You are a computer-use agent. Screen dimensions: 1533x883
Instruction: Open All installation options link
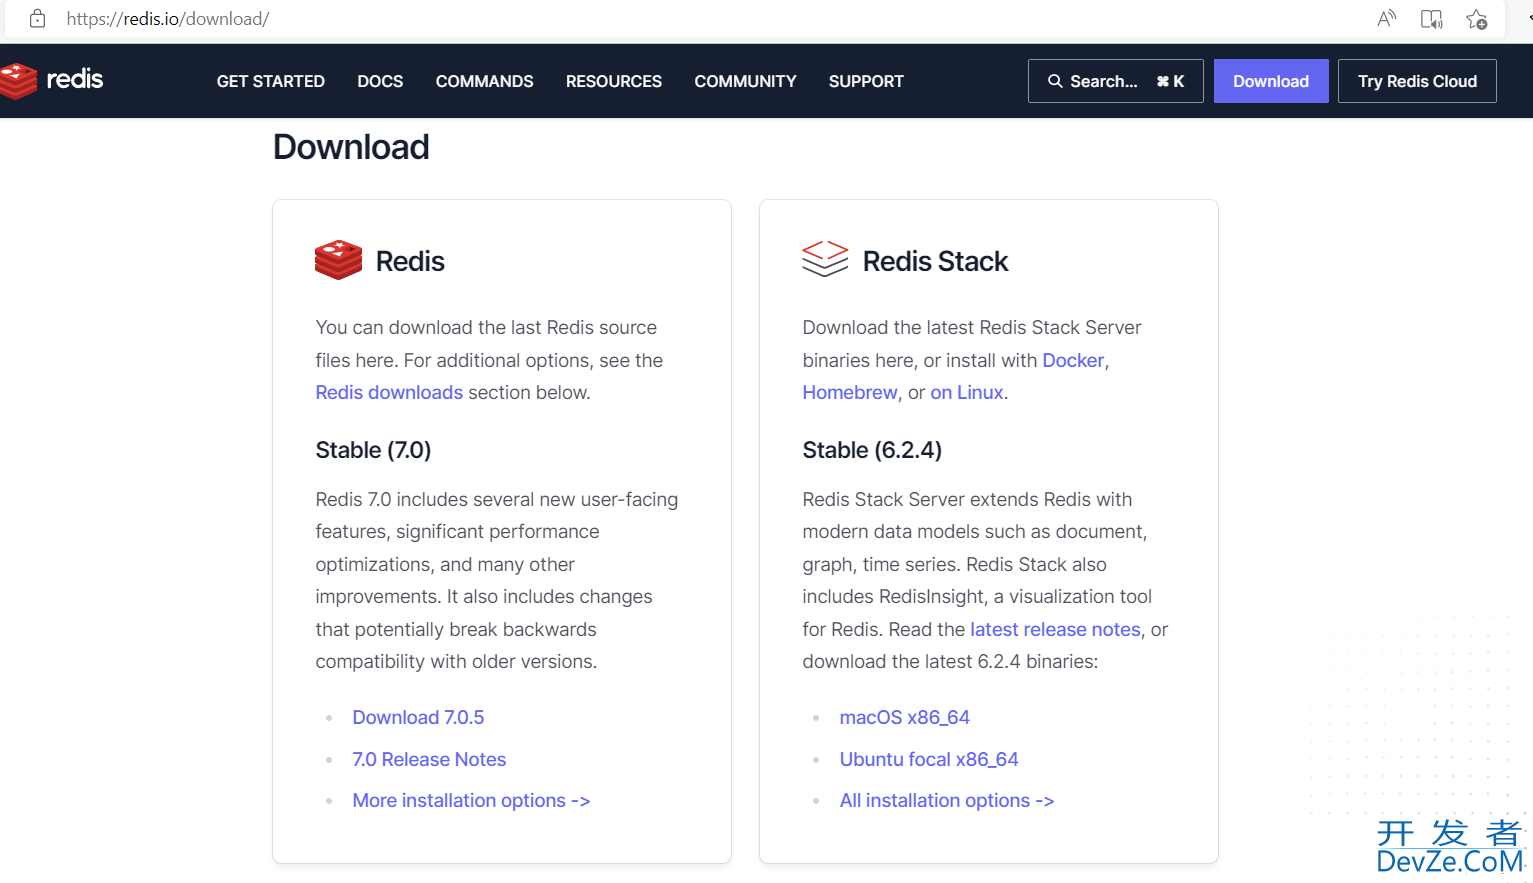click(947, 800)
